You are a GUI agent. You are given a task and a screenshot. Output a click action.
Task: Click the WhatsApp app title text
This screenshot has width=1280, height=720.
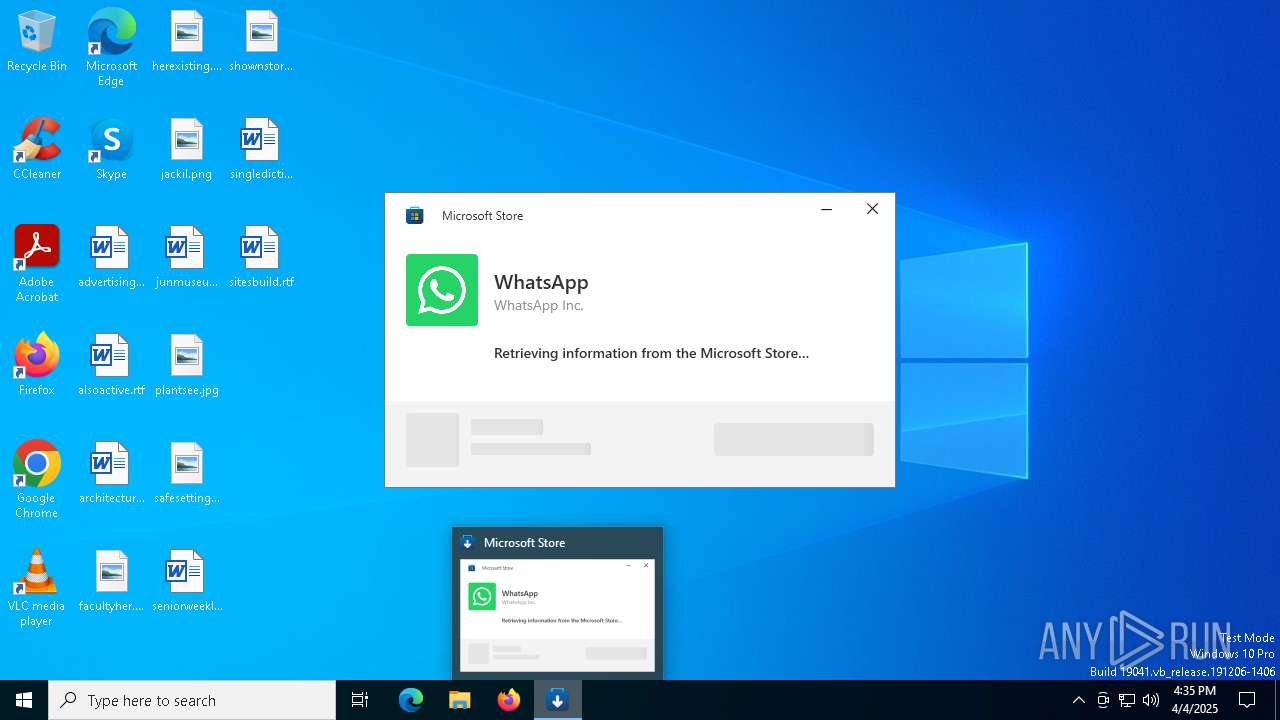(541, 282)
